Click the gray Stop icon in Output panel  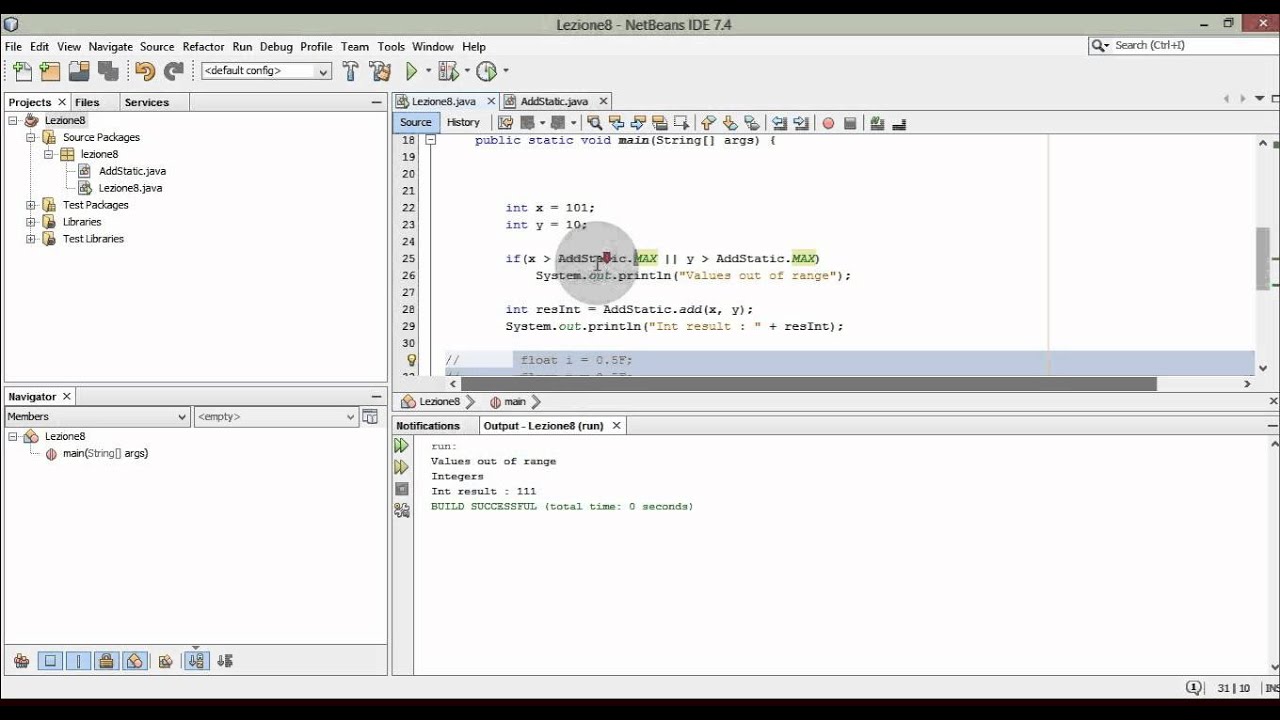(x=402, y=489)
